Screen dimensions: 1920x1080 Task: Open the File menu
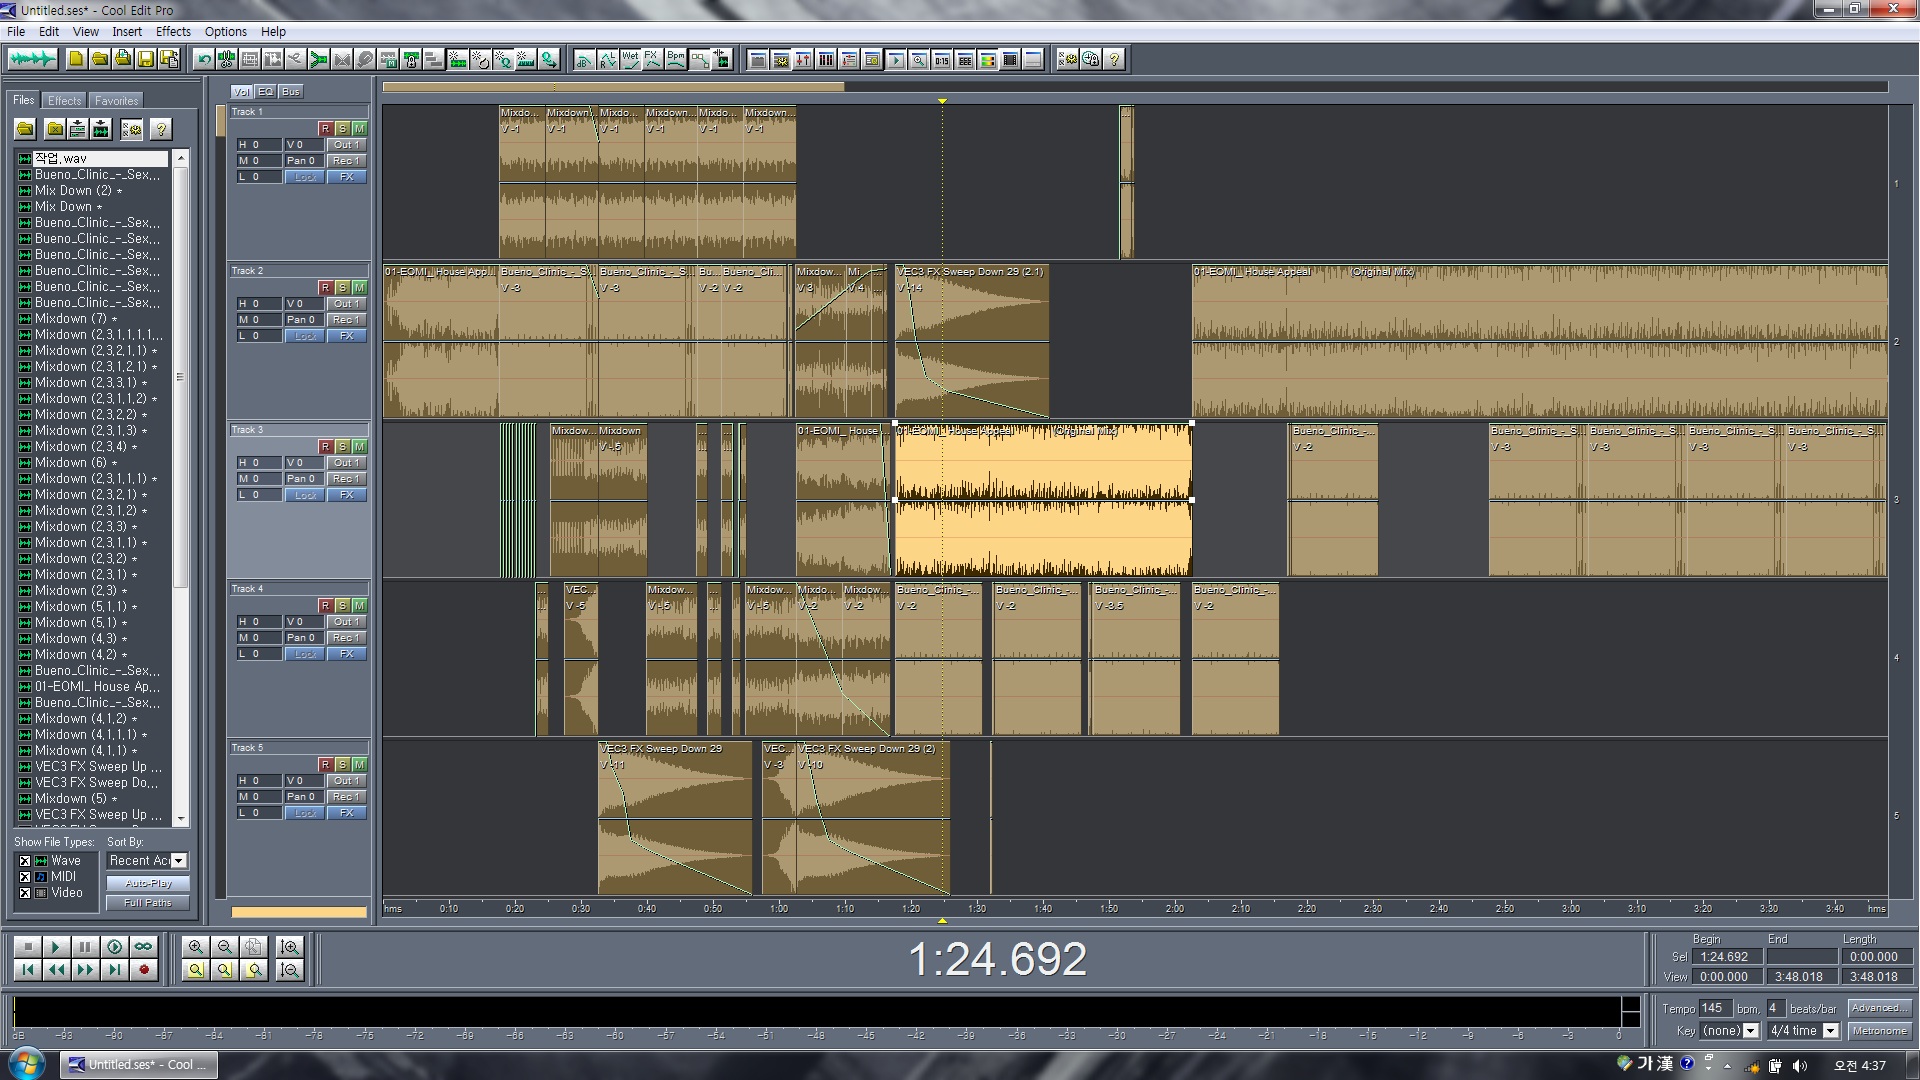pos(16,31)
